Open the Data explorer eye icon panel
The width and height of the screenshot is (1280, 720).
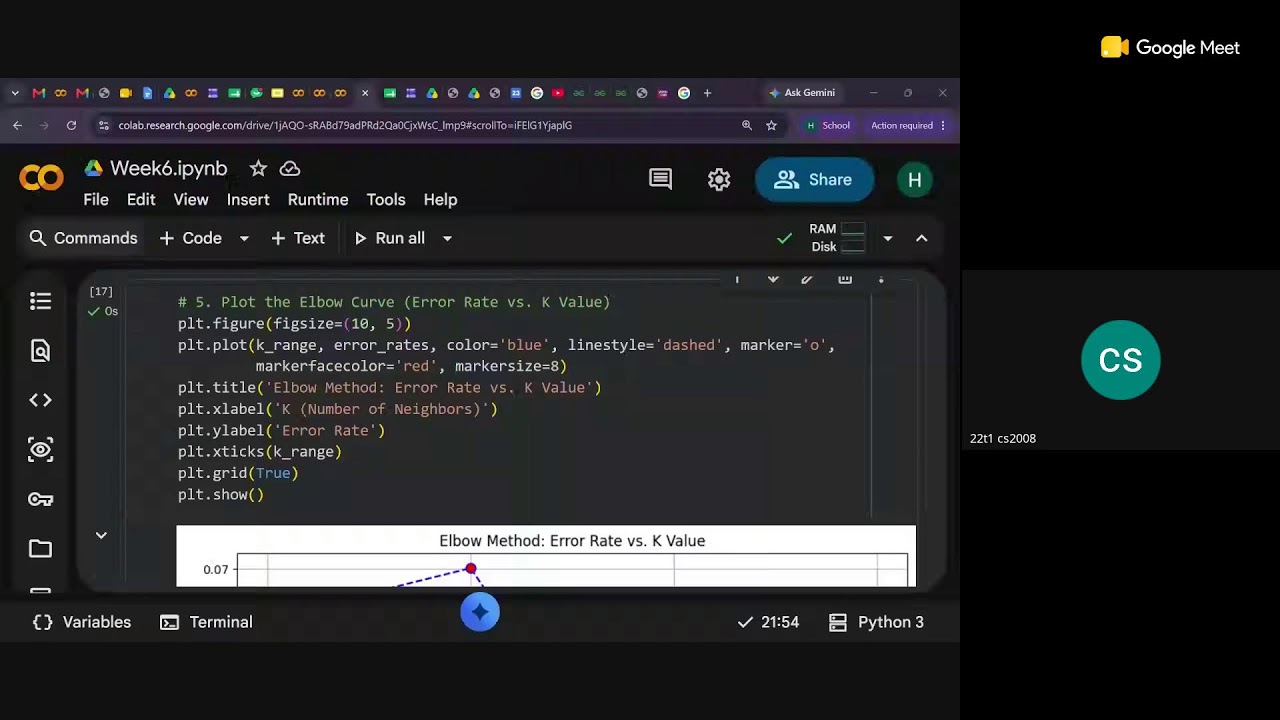tap(40, 450)
